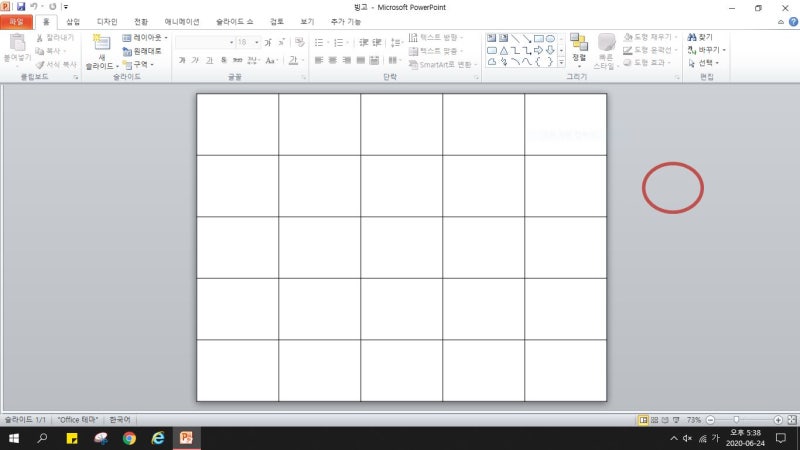This screenshot has height=450, width=800.
Task: Open Change Case (Aa) dropdown
Action: coord(271,60)
